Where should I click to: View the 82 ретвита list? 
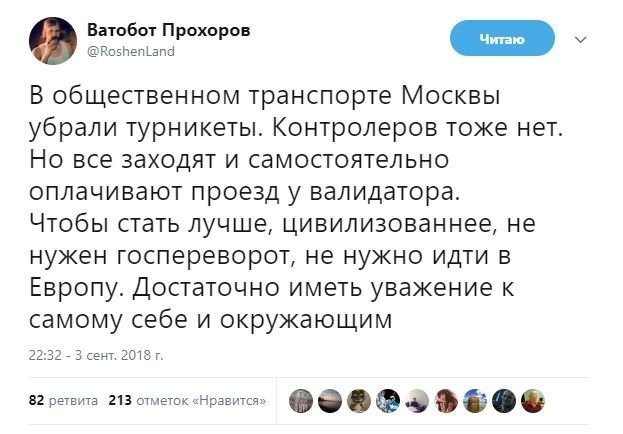[x=64, y=401]
